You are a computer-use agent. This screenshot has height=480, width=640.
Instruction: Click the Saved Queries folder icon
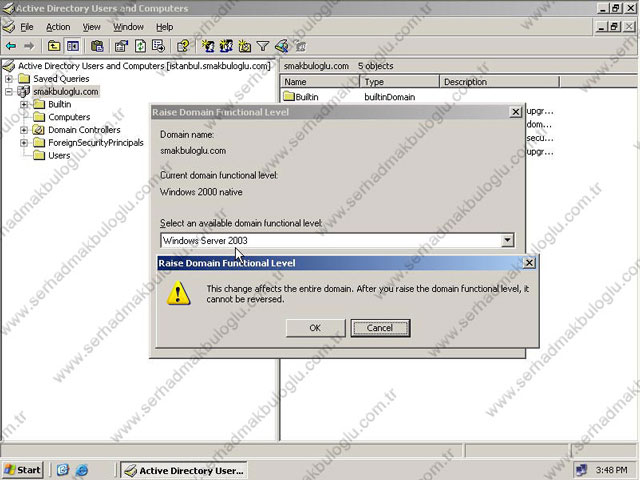coord(24,78)
